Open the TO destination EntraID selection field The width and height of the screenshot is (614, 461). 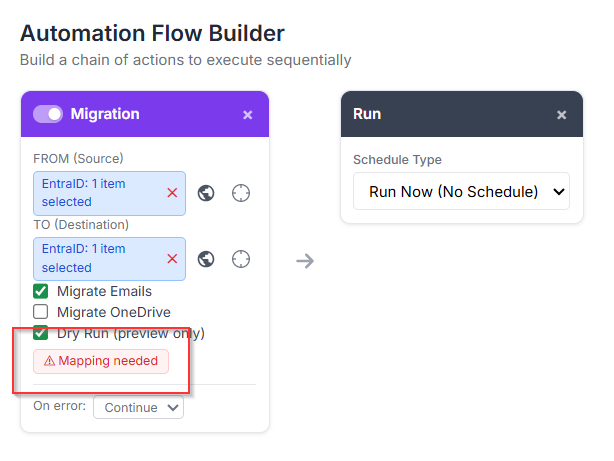coord(95,259)
